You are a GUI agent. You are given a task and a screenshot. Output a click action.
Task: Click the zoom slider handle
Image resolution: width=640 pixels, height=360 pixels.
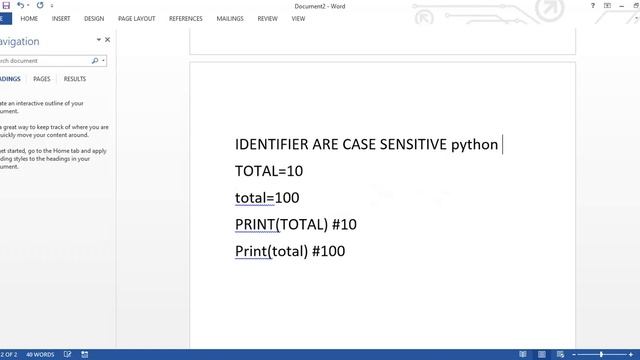click(601, 354)
